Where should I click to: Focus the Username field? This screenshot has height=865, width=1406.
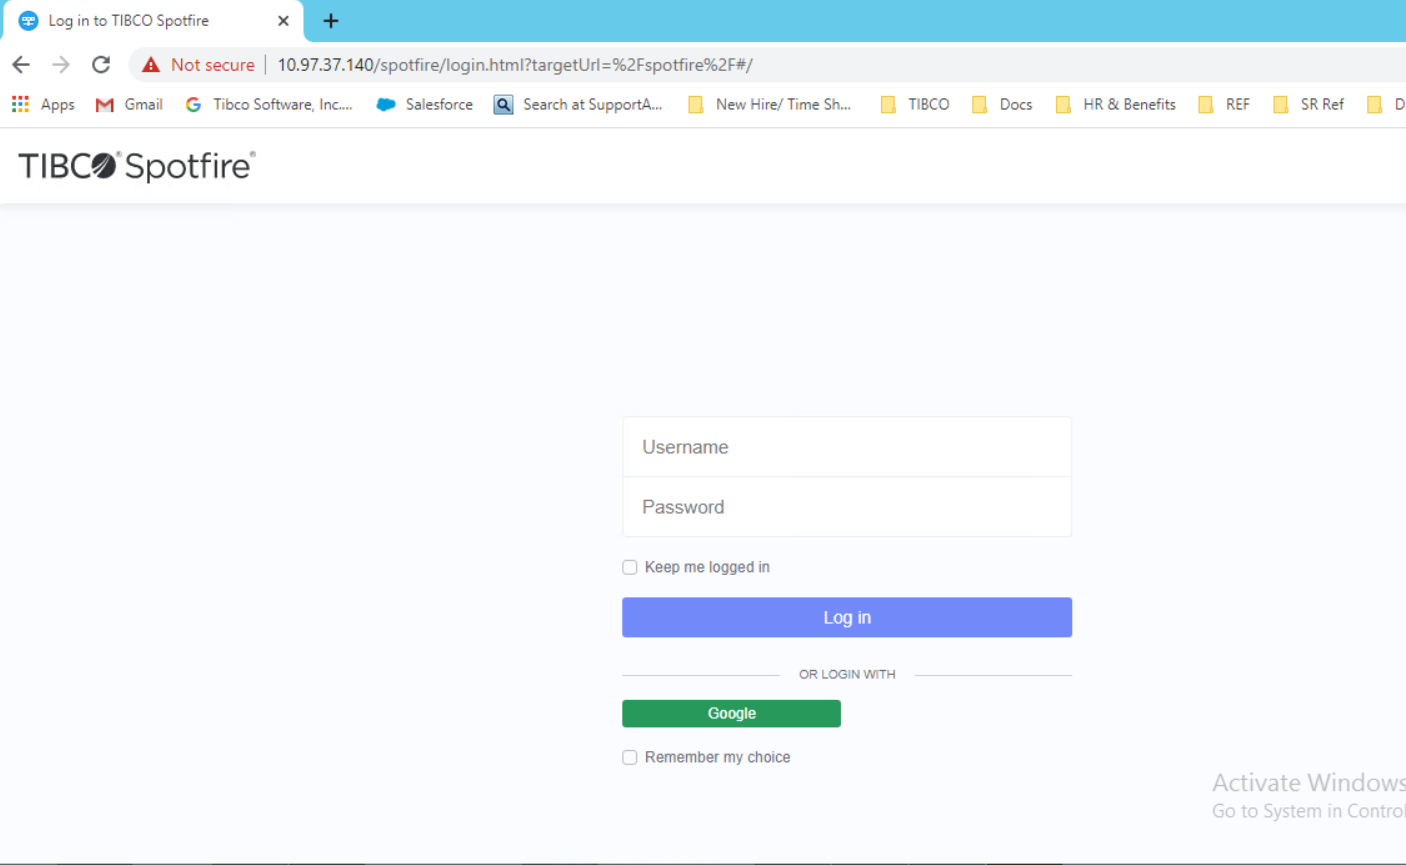847,447
